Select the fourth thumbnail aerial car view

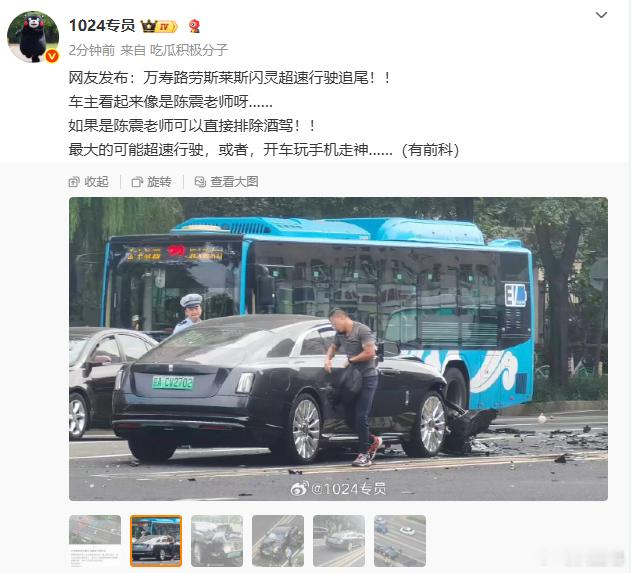pyautogui.click(x=278, y=541)
